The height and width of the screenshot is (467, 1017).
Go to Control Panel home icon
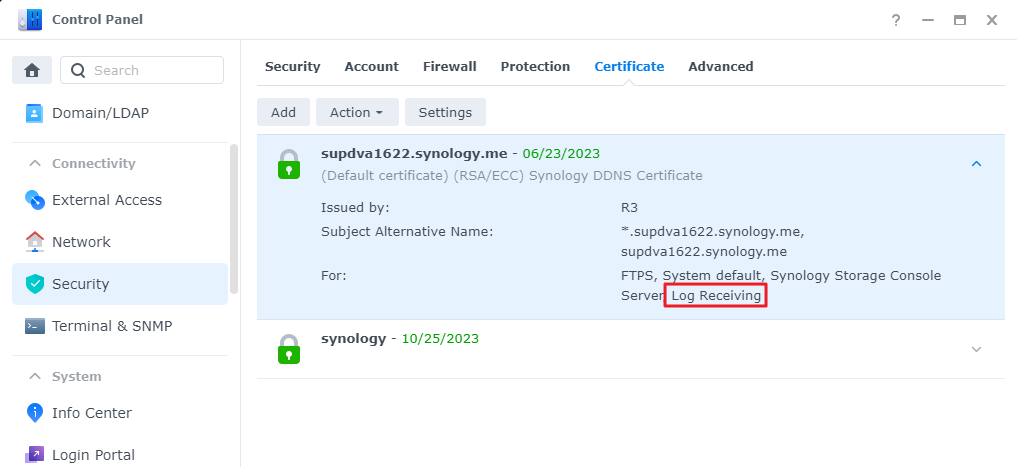coord(32,70)
